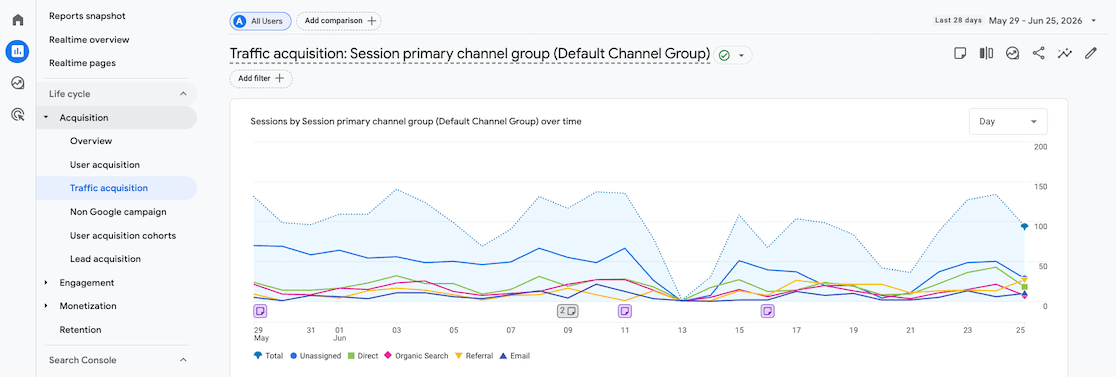Click the All Users 'A' badge
Viewport: 1116px width, 377px height.
[241, 21]
